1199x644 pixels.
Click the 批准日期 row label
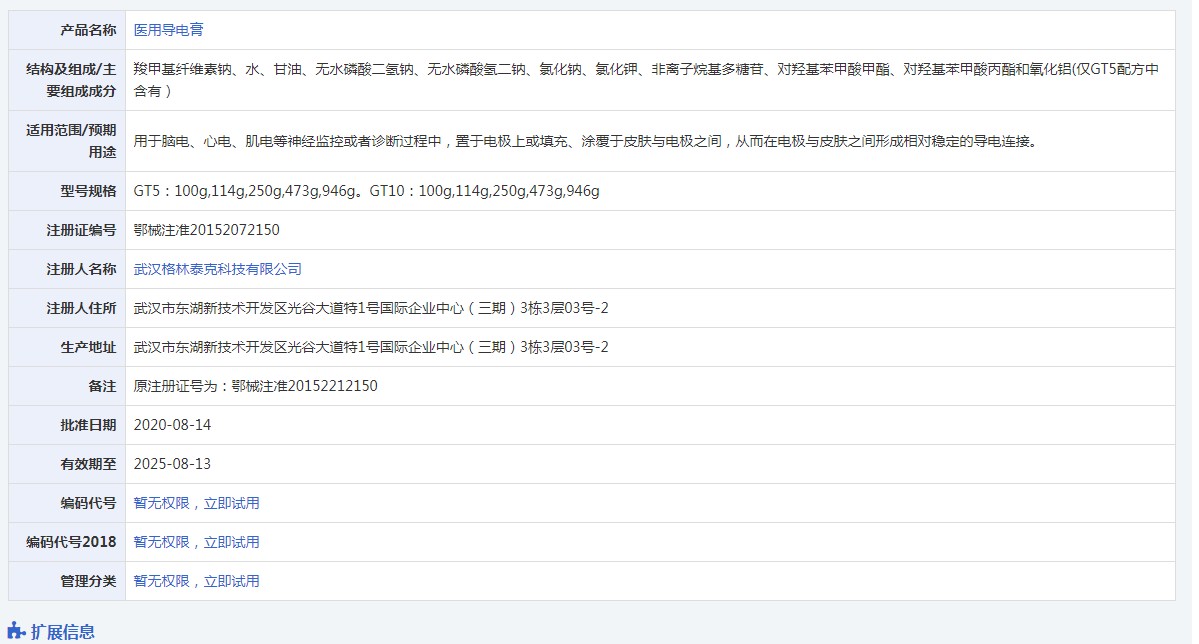coord(88,425)
